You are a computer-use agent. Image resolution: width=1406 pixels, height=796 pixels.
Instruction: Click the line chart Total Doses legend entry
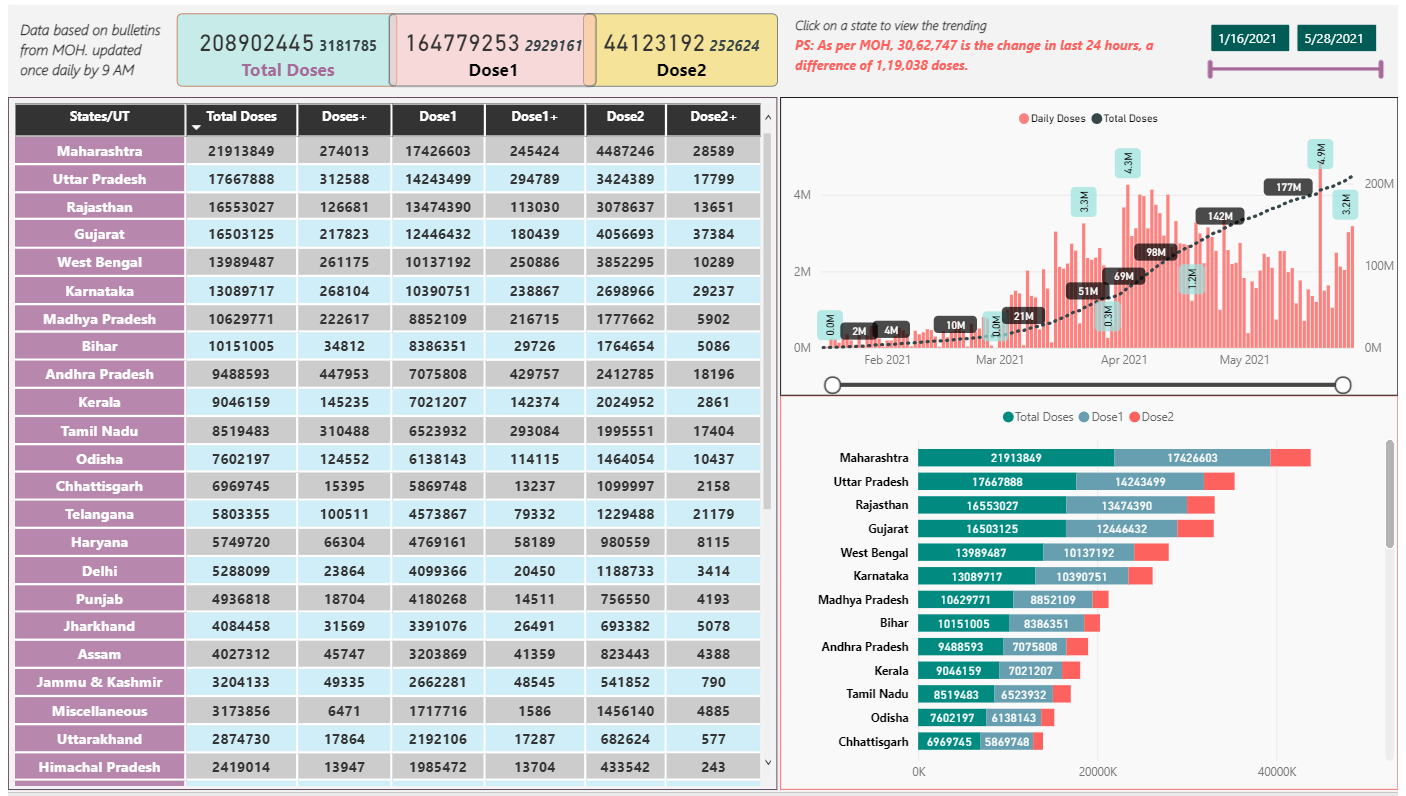pos(1125,119)
